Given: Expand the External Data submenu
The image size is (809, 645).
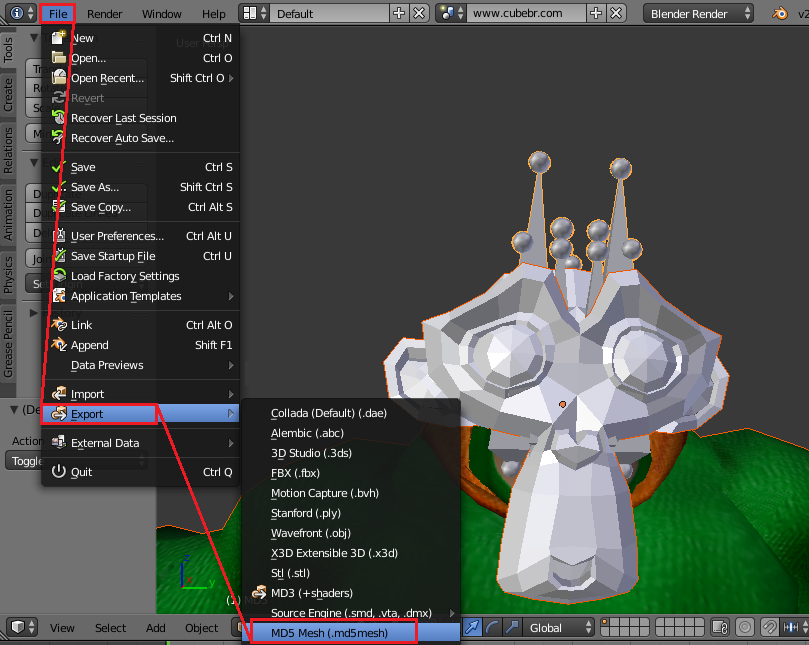Looking at the screenshot, I should (141, 443).
